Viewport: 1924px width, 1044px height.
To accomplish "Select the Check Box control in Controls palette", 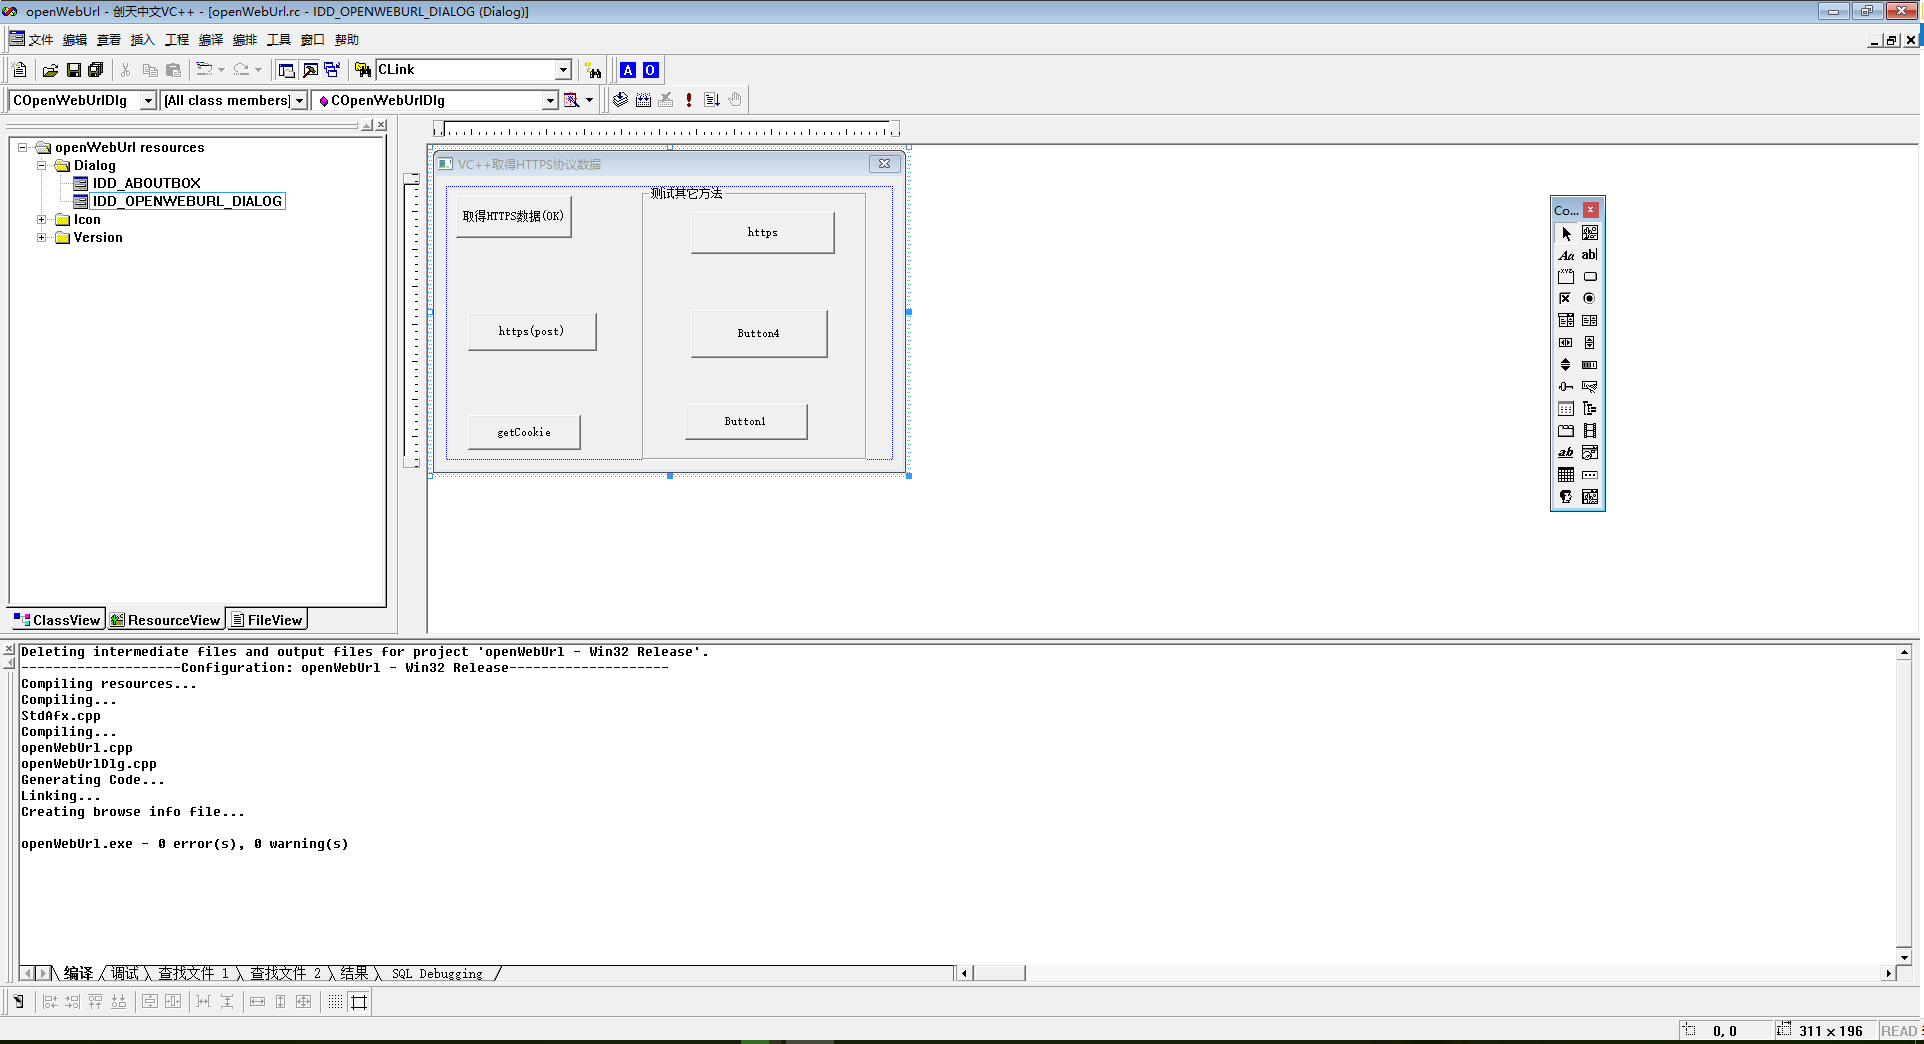I will coord(1565,299).
